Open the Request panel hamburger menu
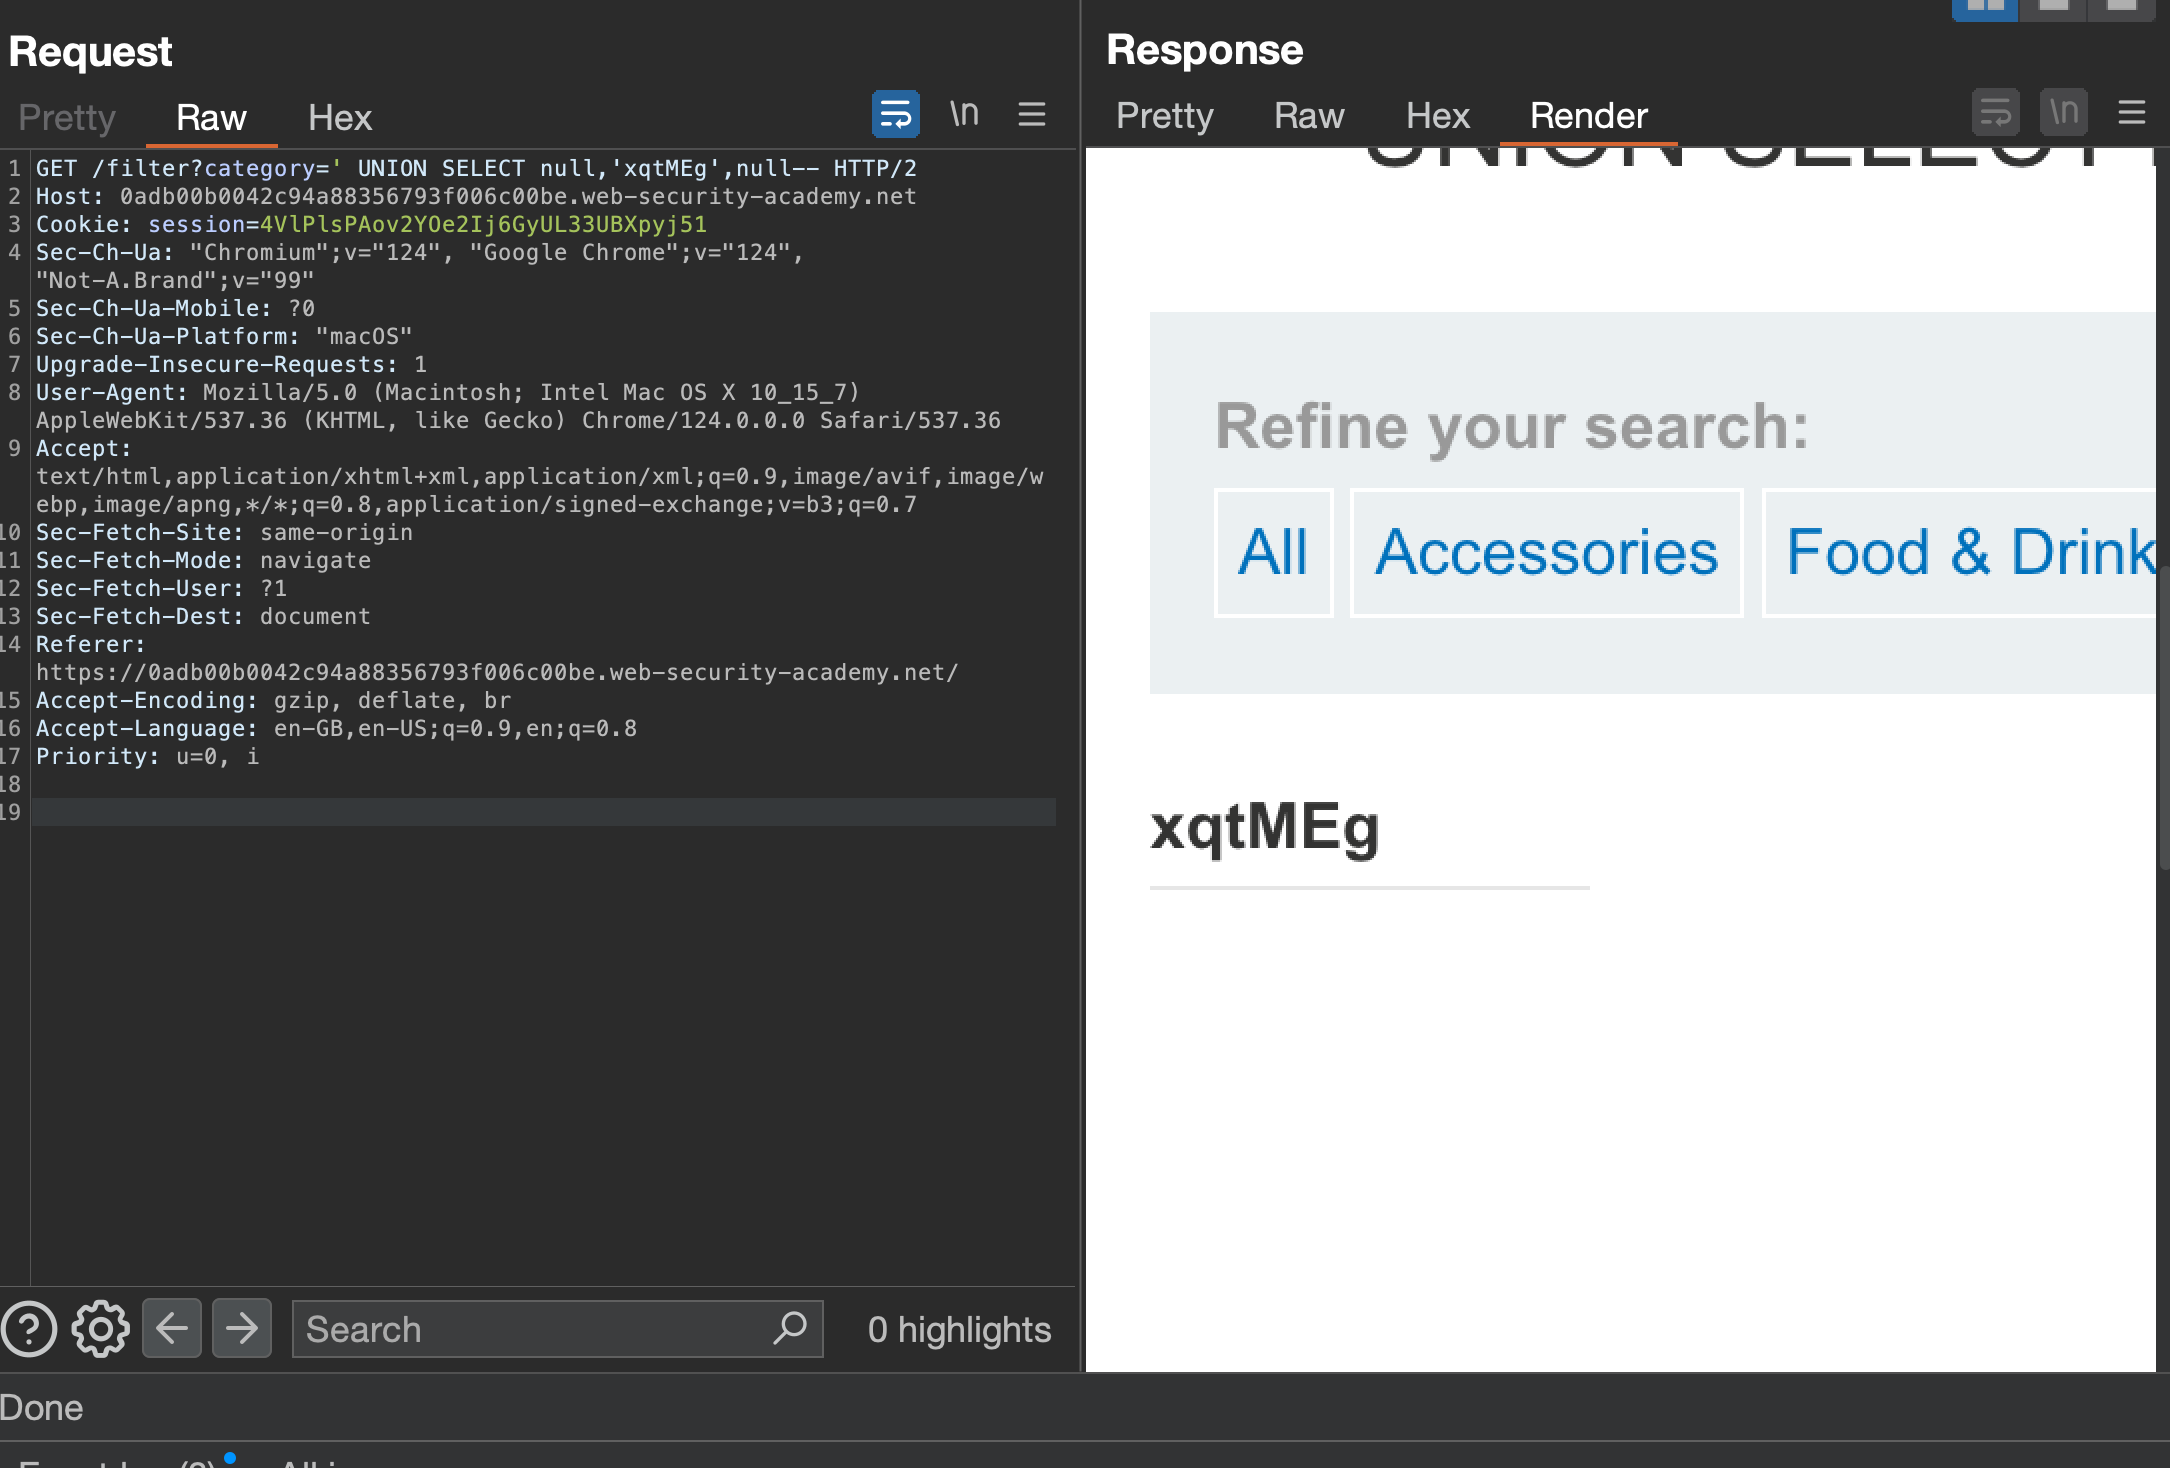The height and width of the screenshot is (1468, 2170). [x=1031, y=114]
